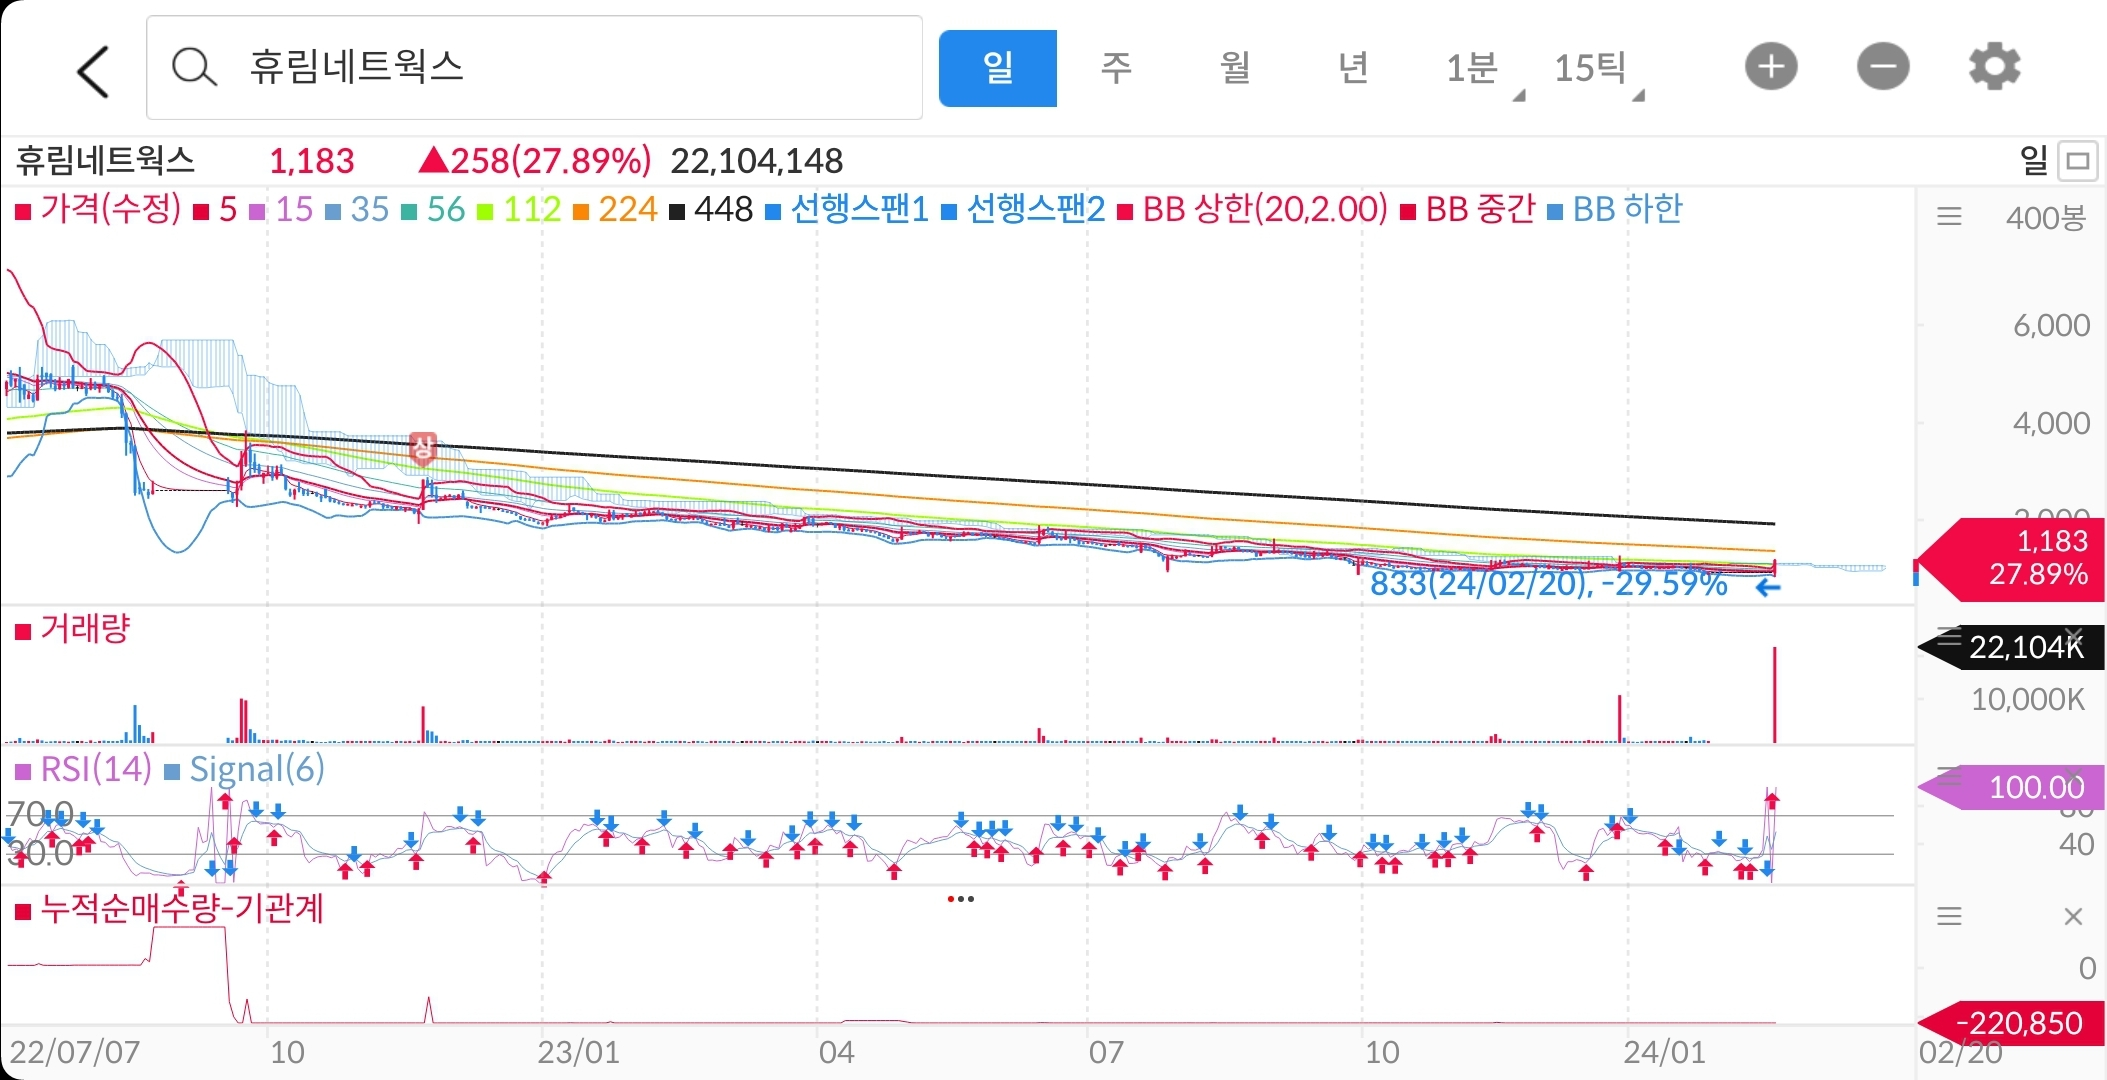
Task: Focus the 휴림네트웍스 stock search field
Action: [534, 67]
